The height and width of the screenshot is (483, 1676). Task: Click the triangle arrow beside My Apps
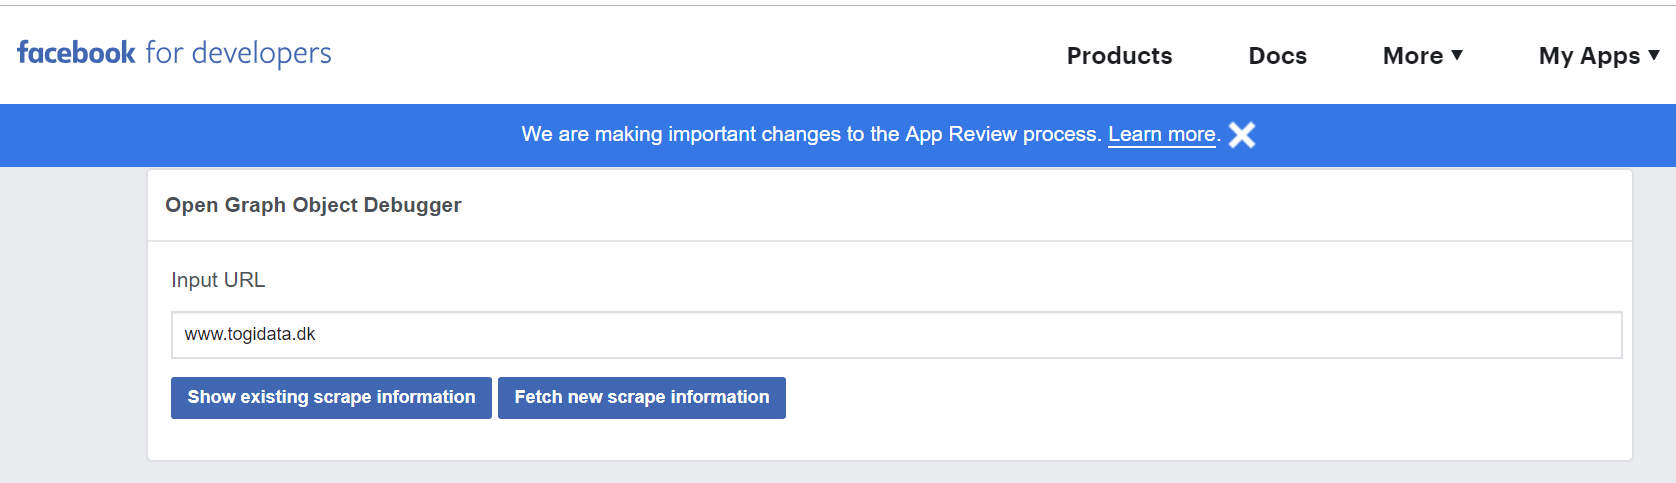tap(1654, 55)
